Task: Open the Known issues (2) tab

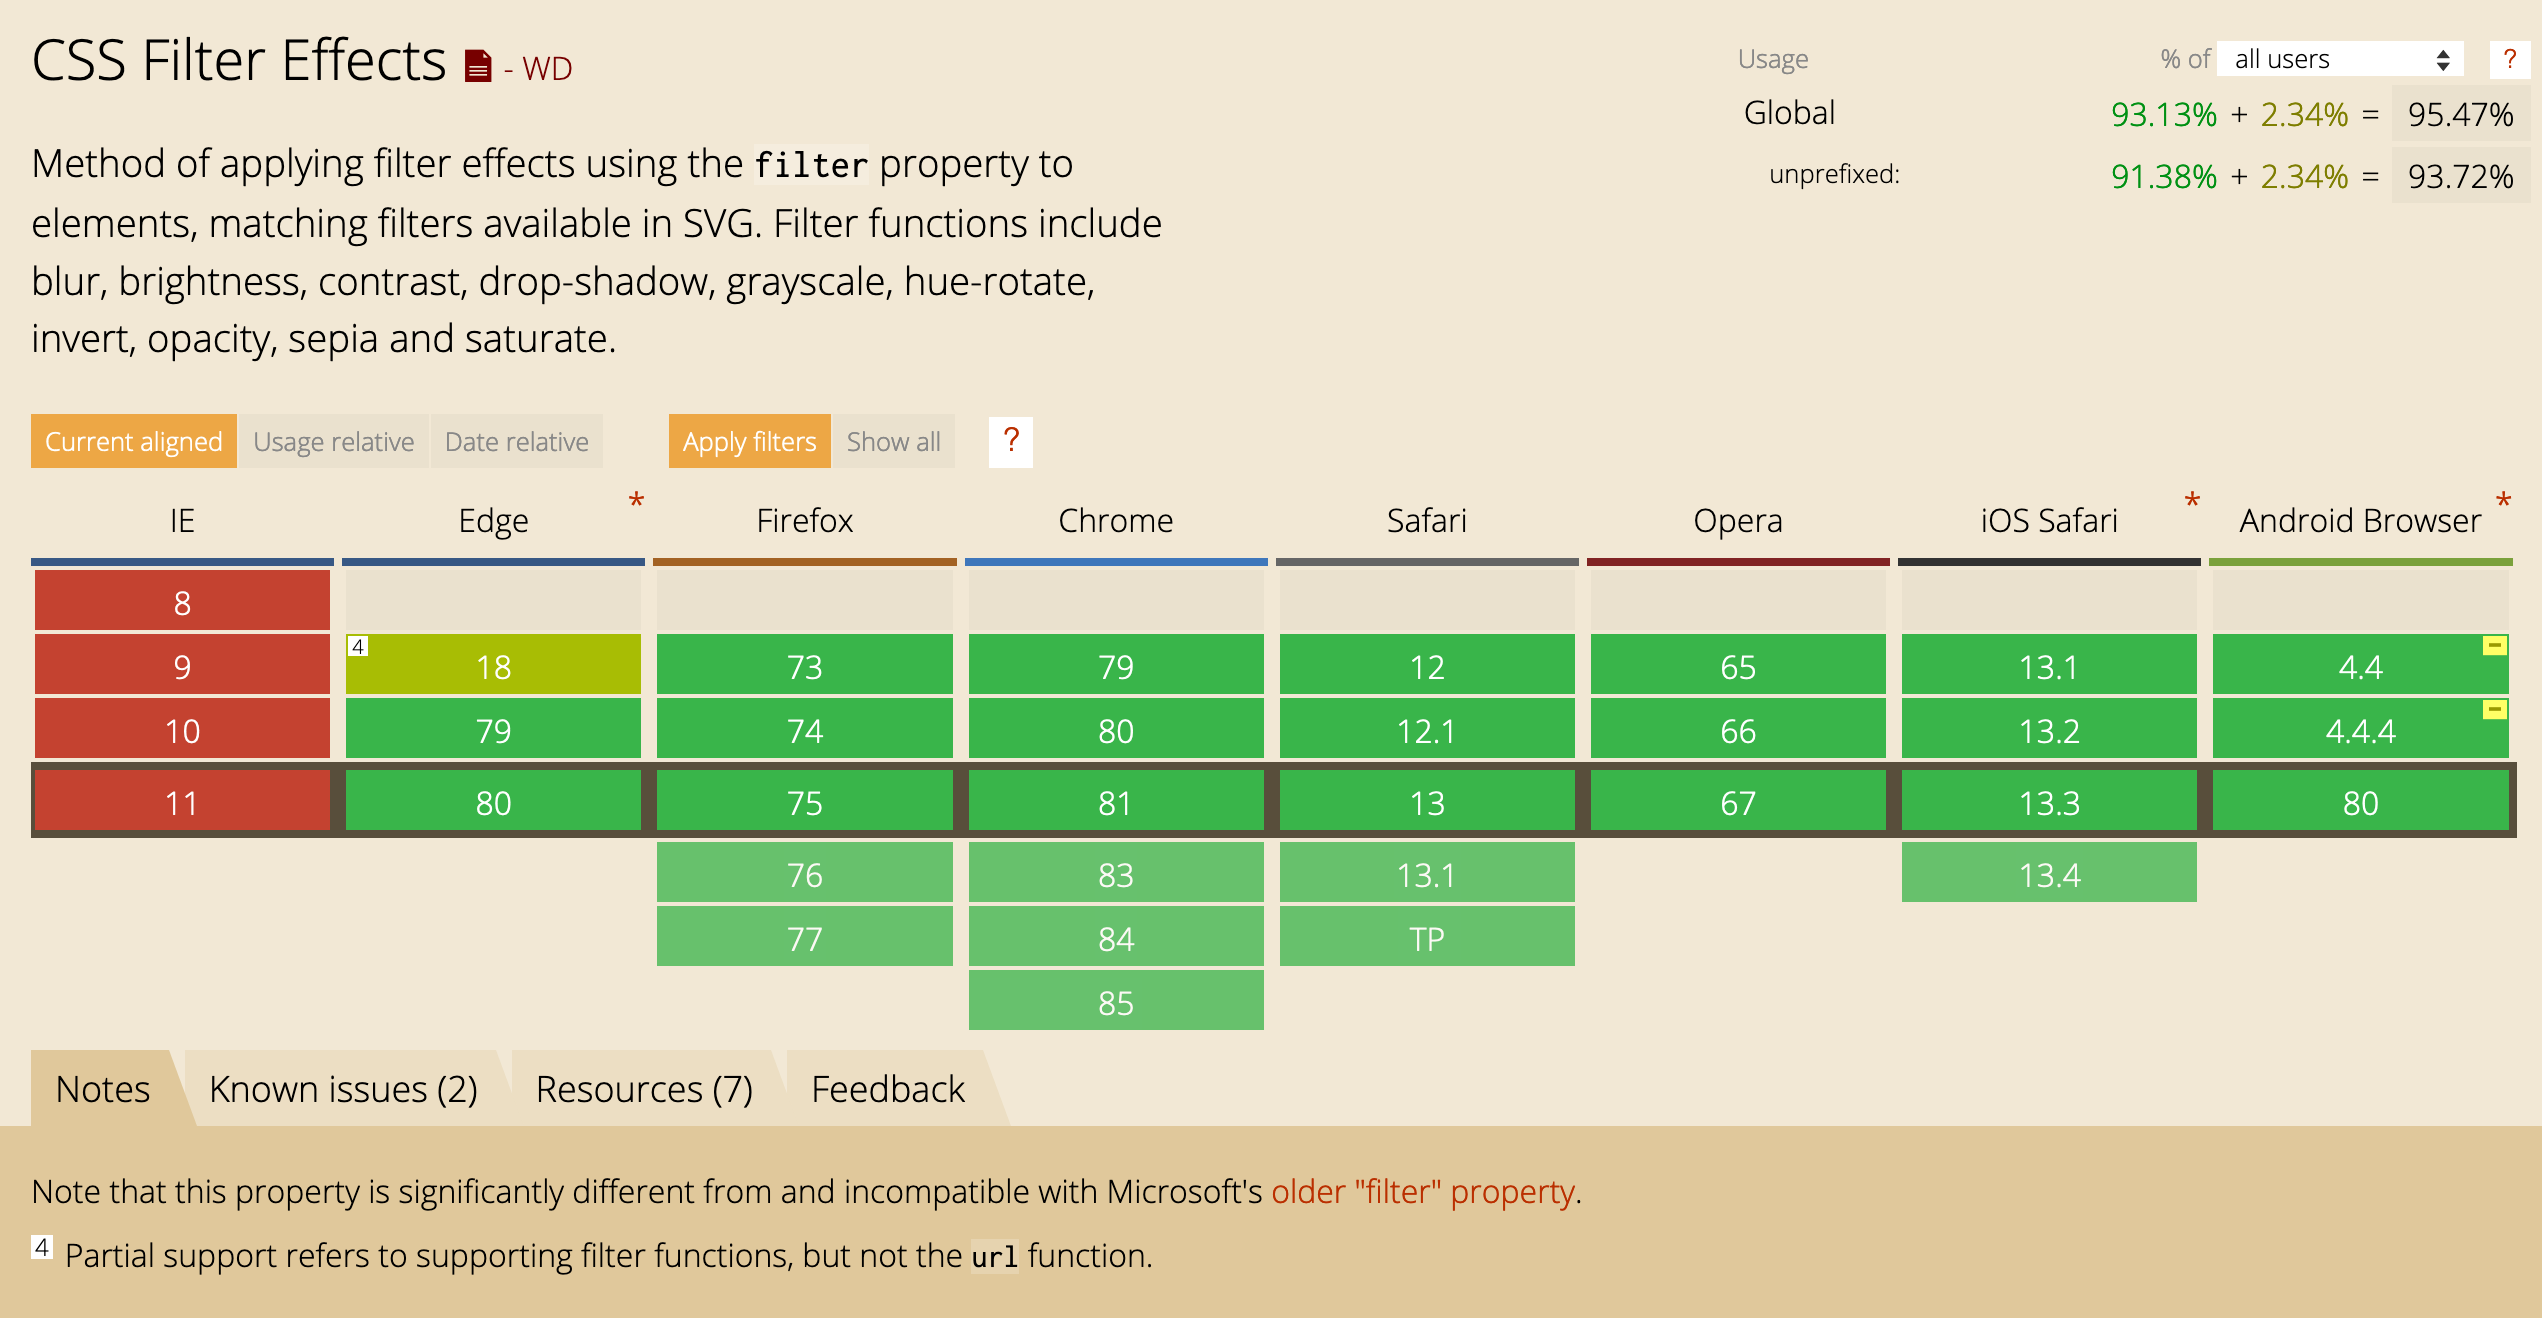Action: click(x=343, y=1089)
